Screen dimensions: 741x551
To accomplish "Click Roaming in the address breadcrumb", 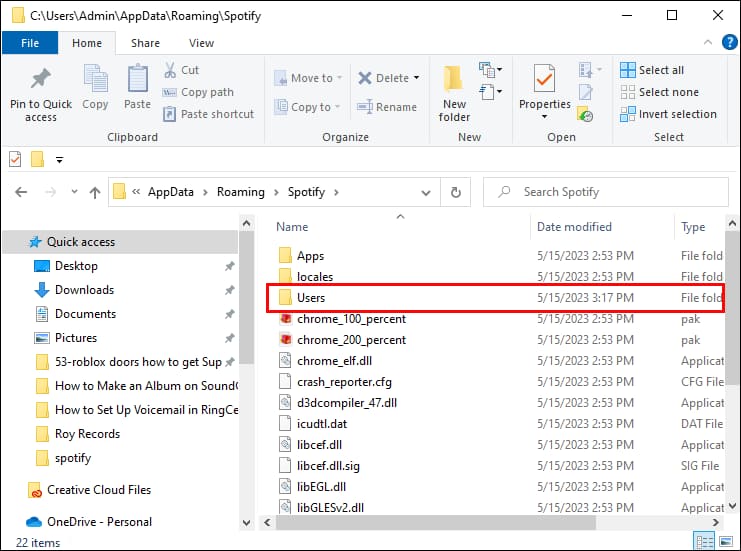I will click(x=241, y=192).
